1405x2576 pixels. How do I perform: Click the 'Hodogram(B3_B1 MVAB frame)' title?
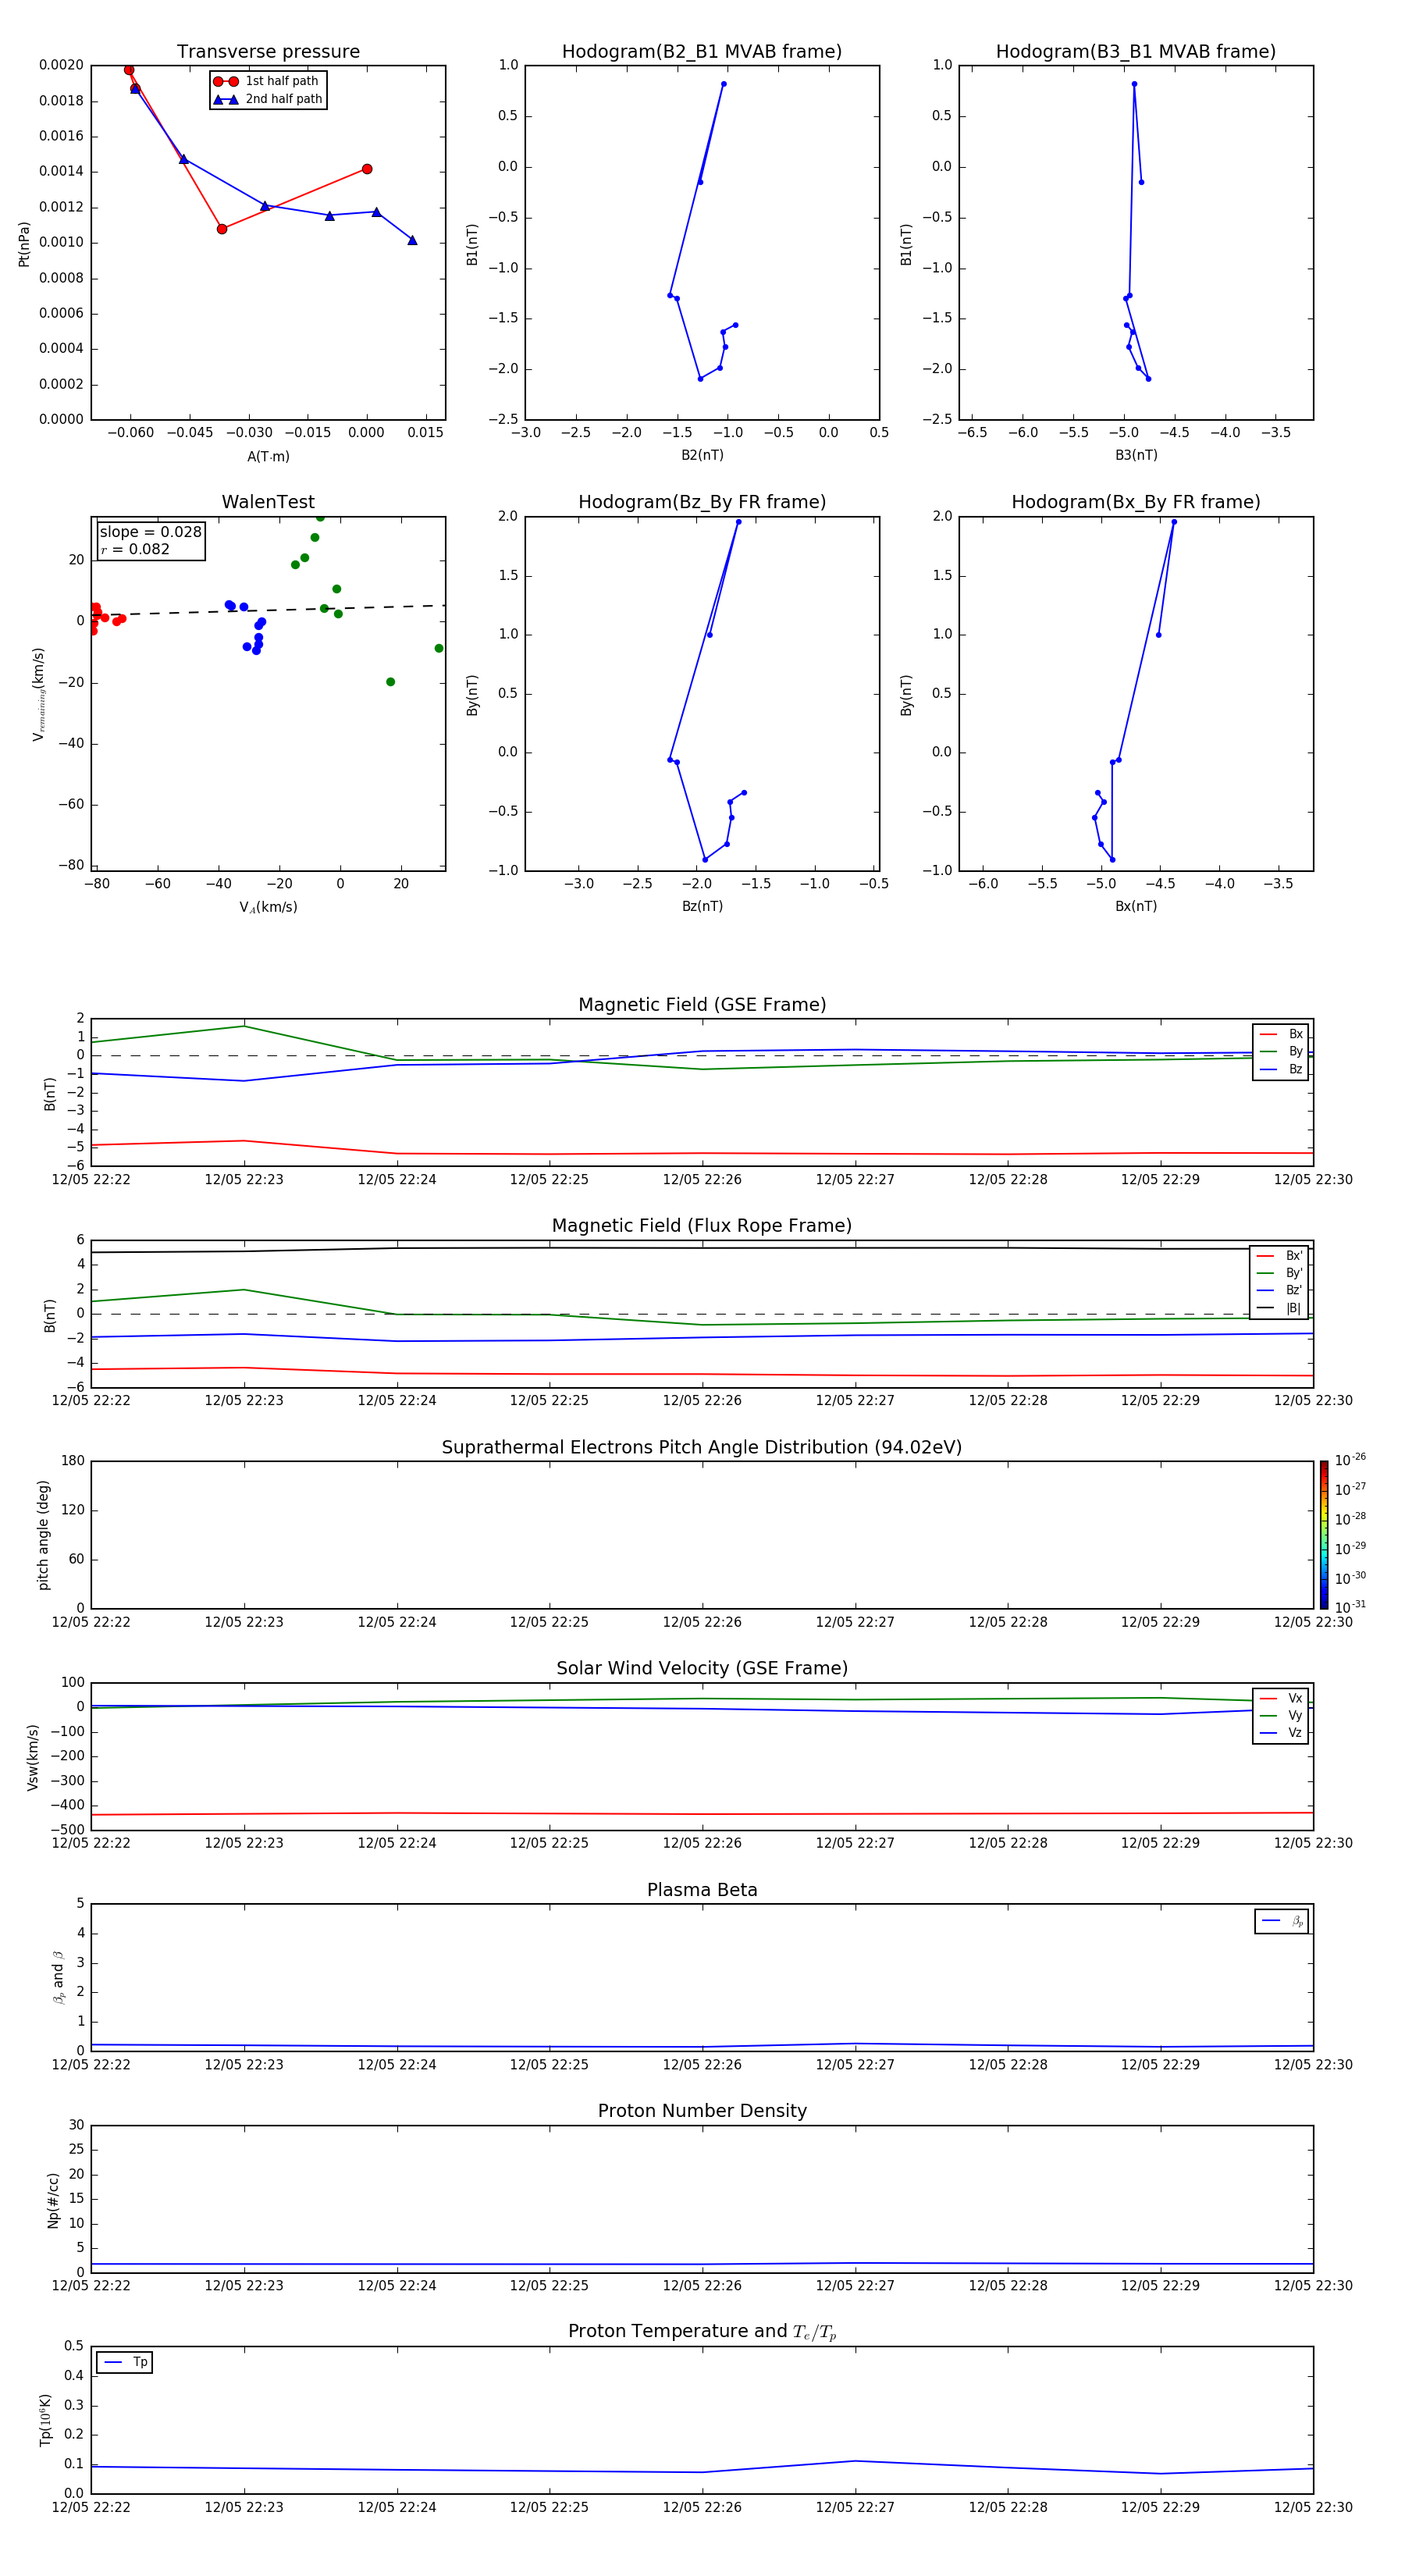pyautogui.click(x=1136, y=51)
